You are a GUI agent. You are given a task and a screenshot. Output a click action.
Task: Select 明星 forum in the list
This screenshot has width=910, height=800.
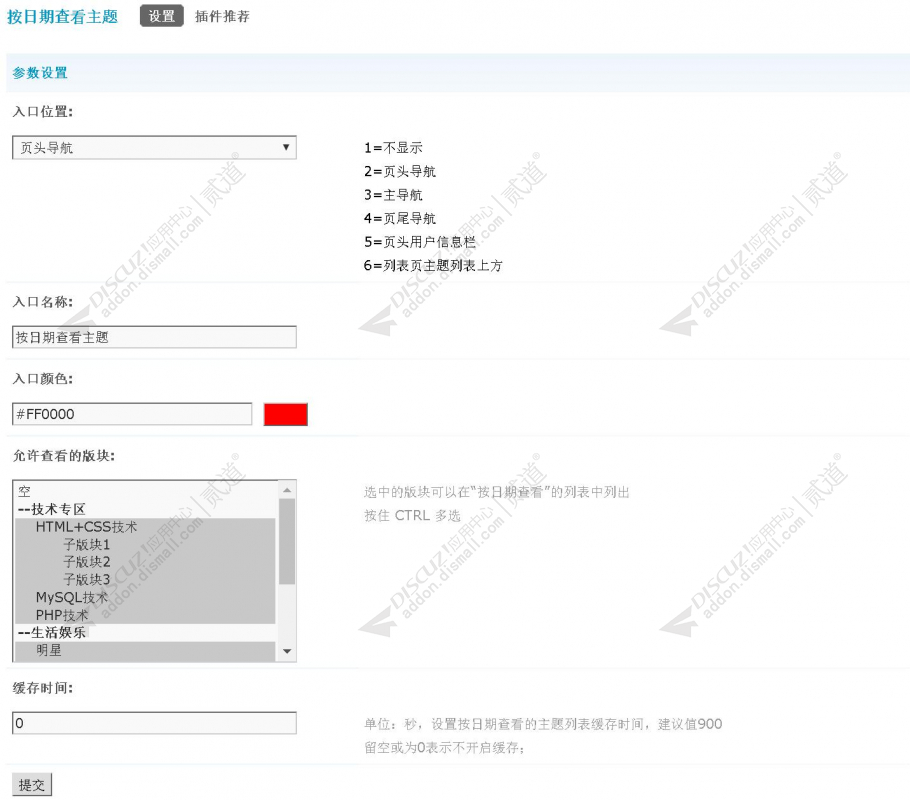pyautogui.click(x=145, y=650)
